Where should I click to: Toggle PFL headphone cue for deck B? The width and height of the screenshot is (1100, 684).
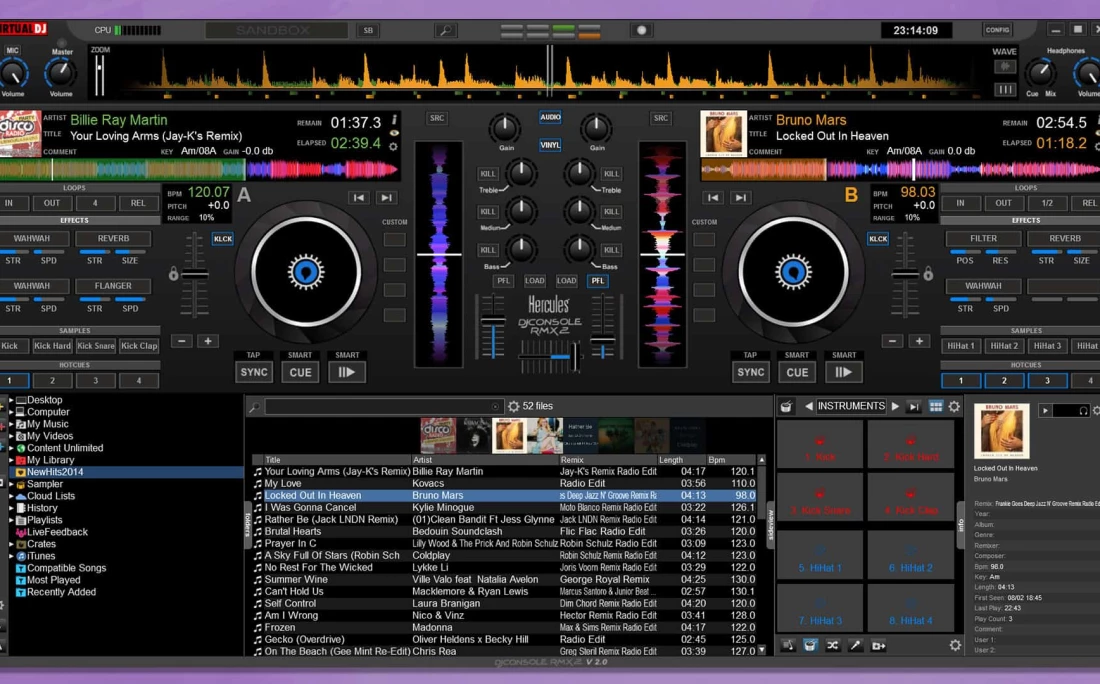click(x=598, y=281)
